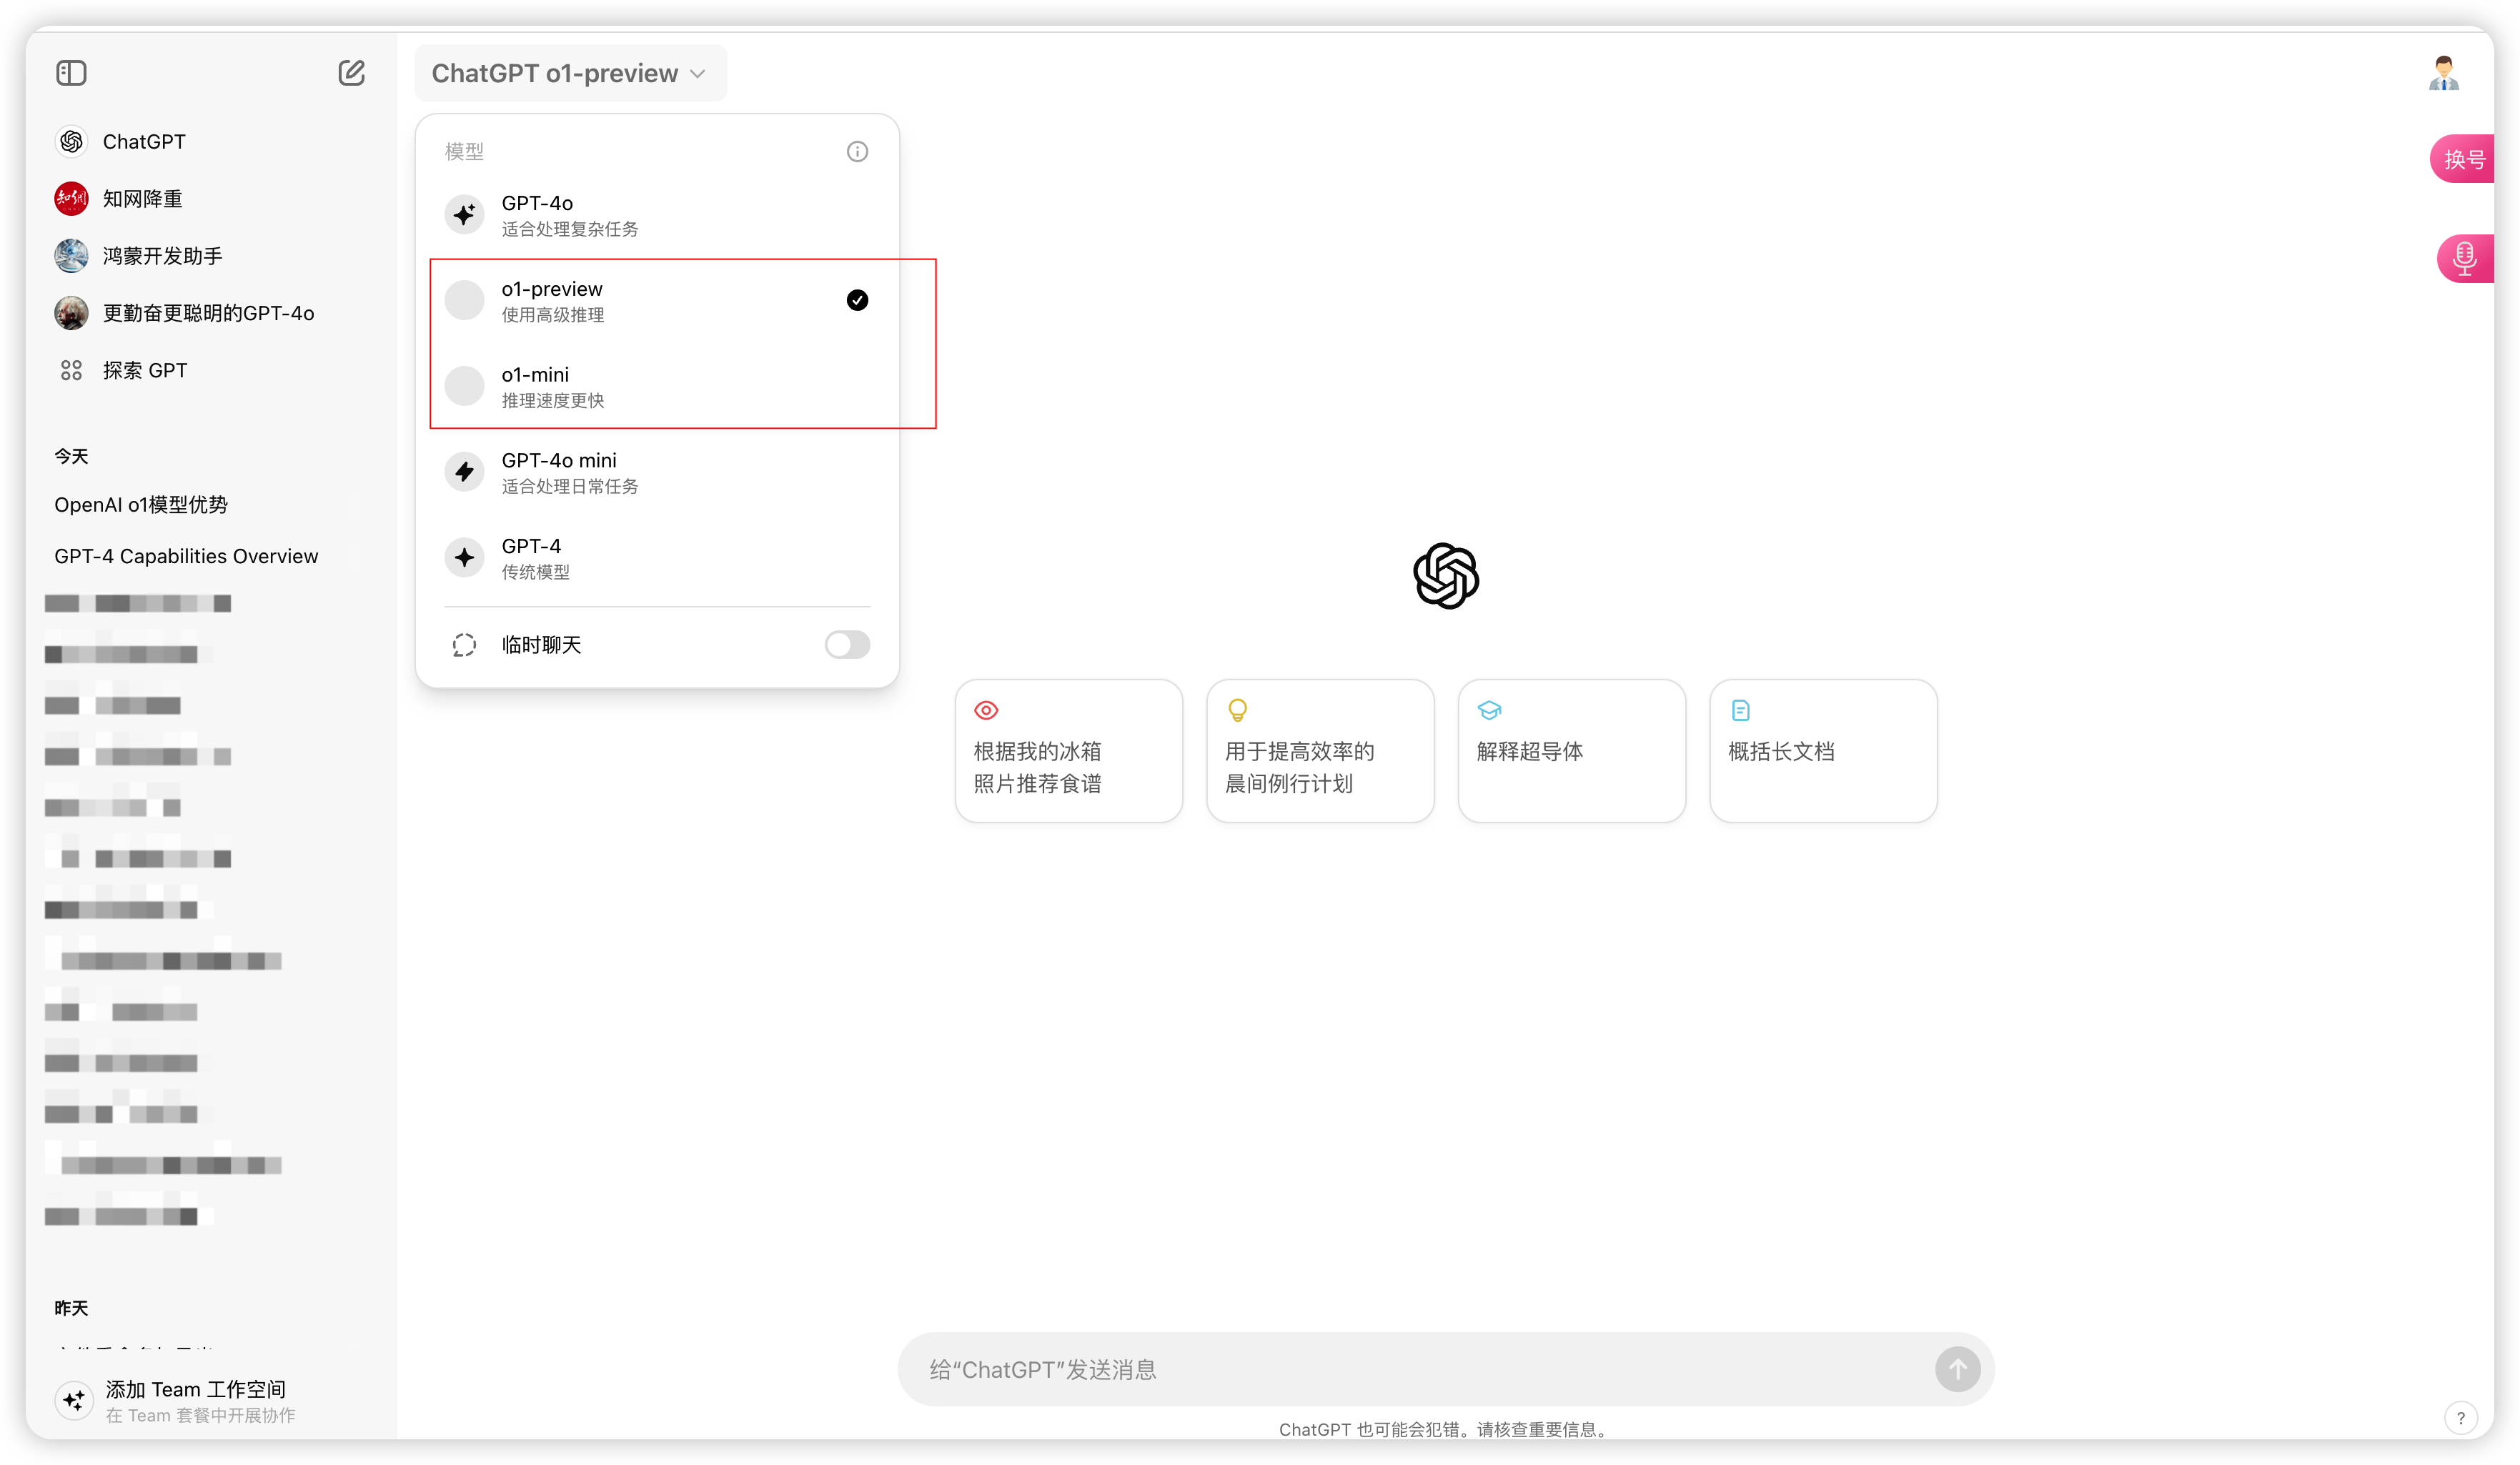Start a new chat with the compose icon
Screen dimensions: 2520x1465
click(x=351, y=73)
